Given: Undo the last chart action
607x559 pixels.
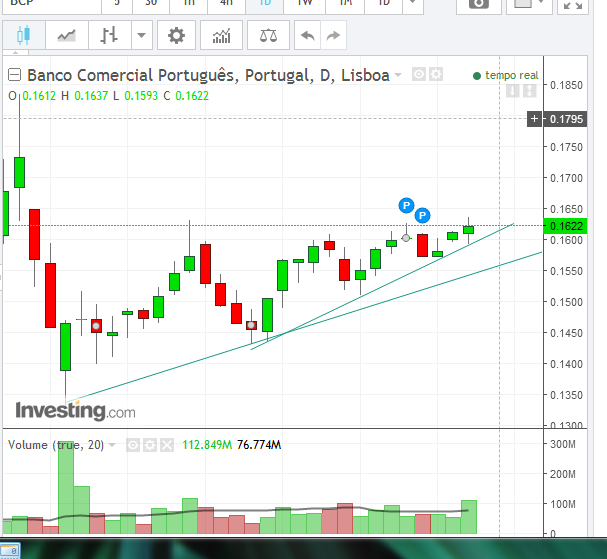Looking at the screenshot, I should [307, 35].
